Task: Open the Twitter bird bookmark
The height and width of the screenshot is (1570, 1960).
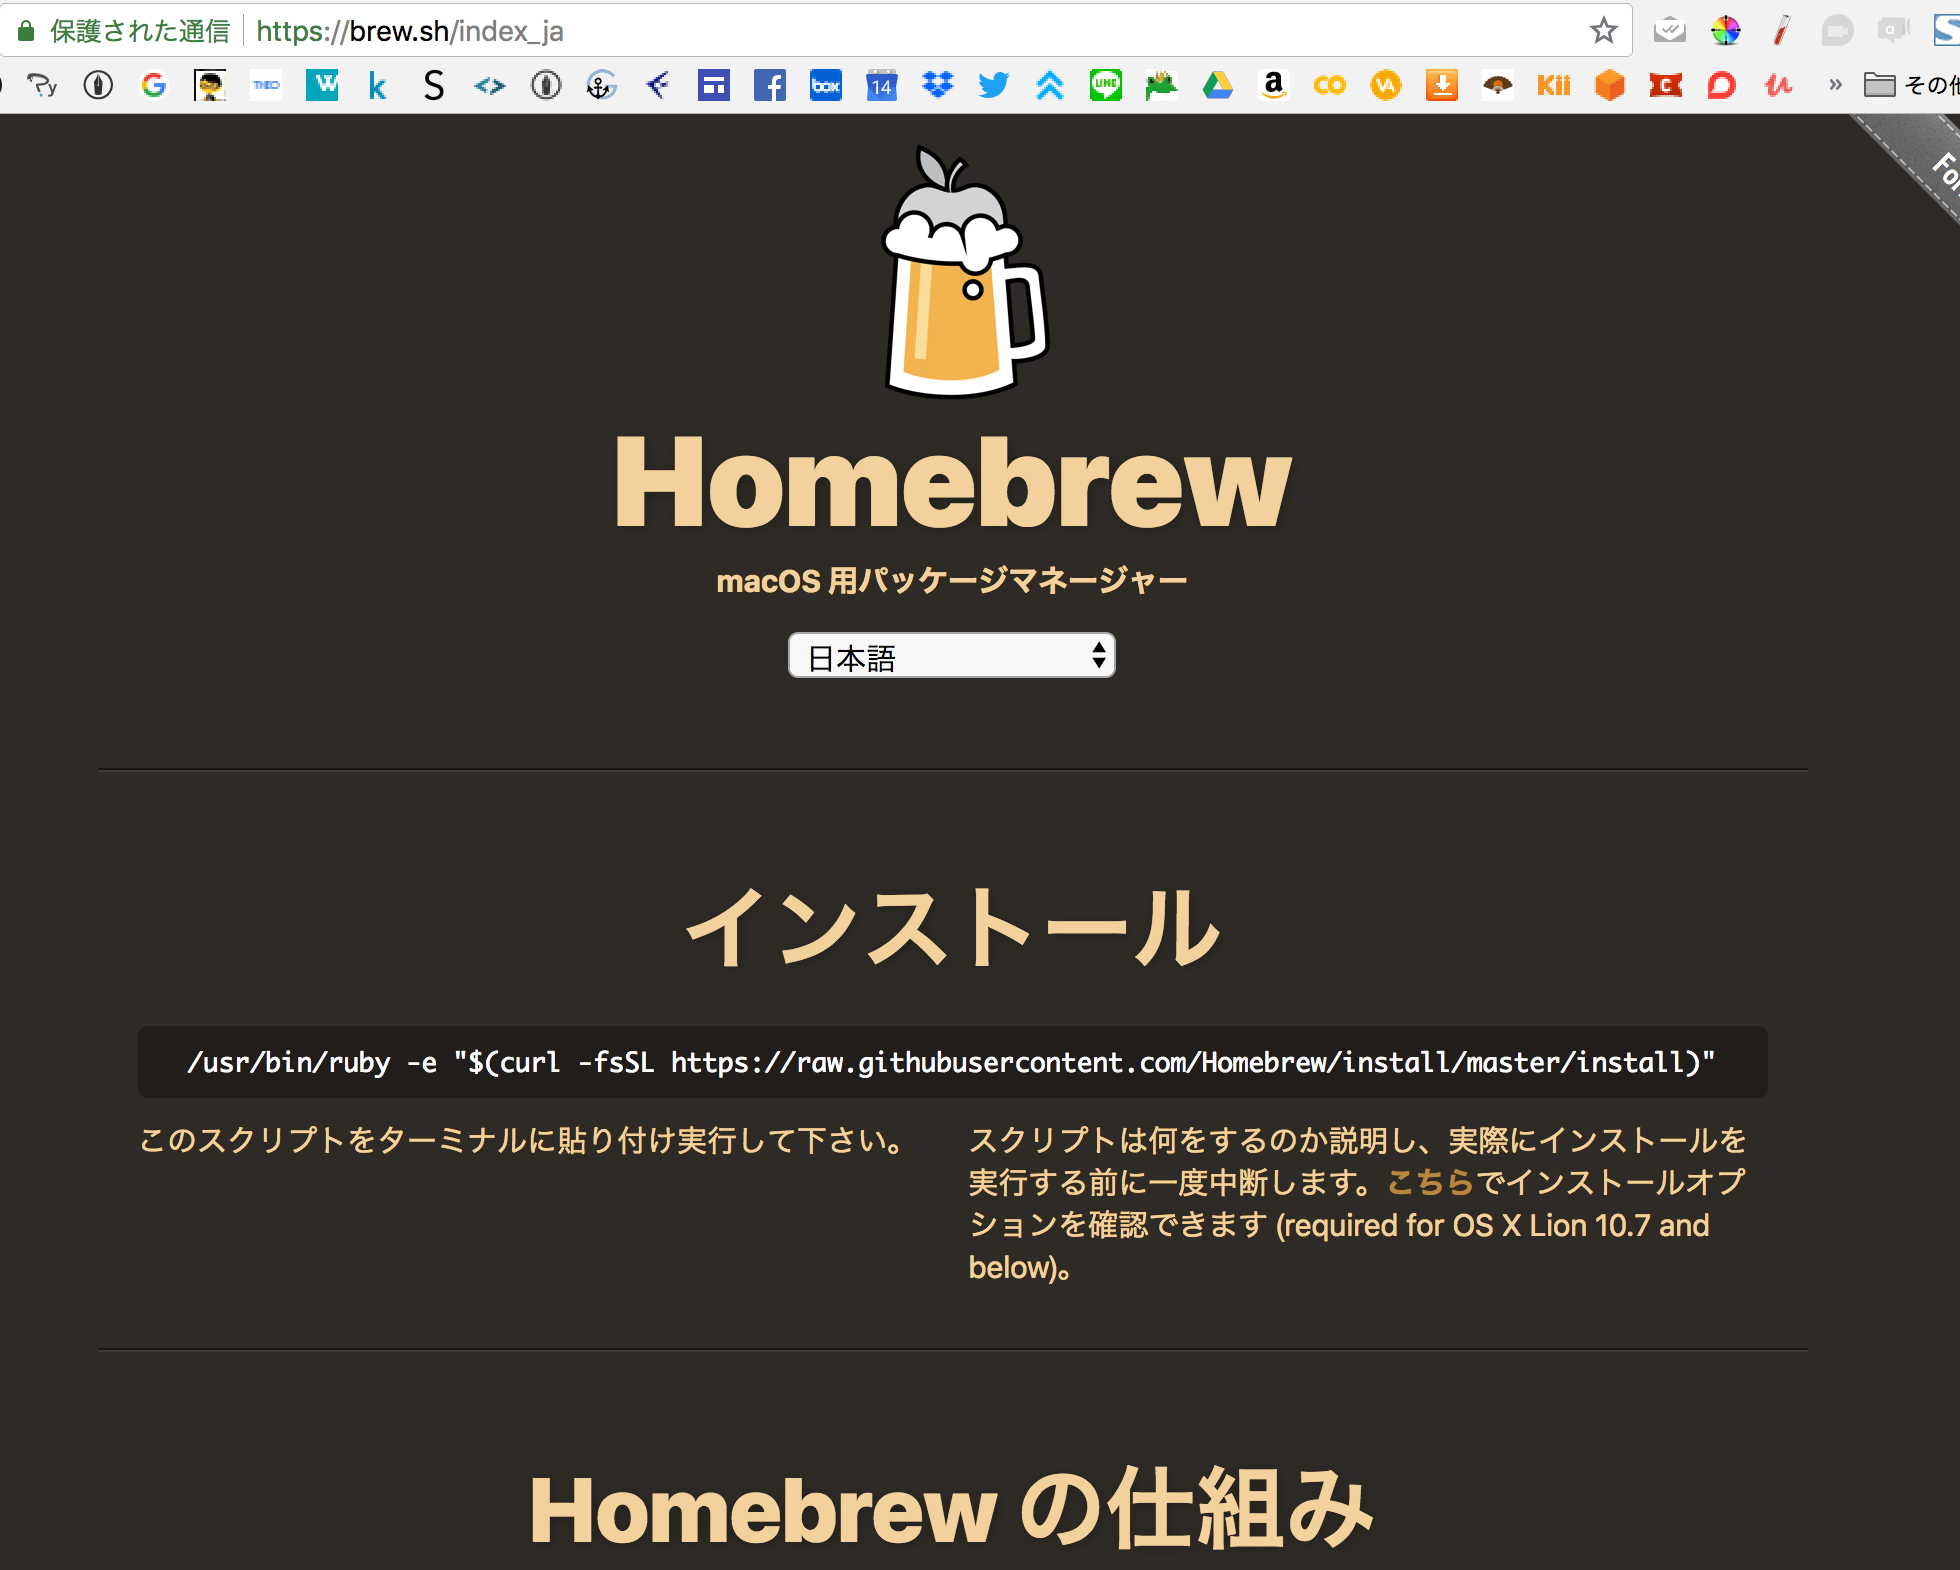Action: [993, 86]
